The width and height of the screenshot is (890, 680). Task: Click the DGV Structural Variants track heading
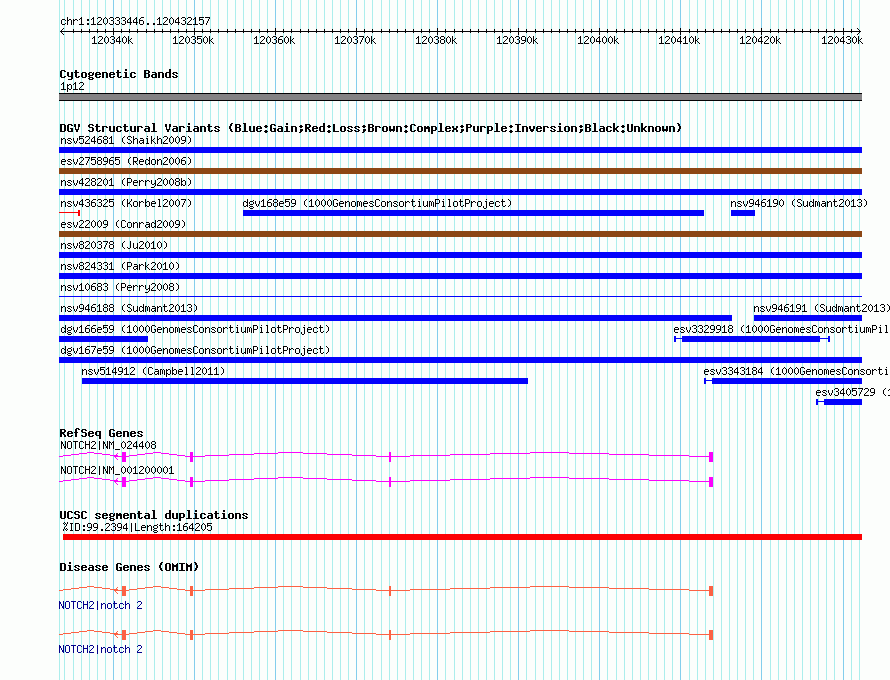coord(370,128)
